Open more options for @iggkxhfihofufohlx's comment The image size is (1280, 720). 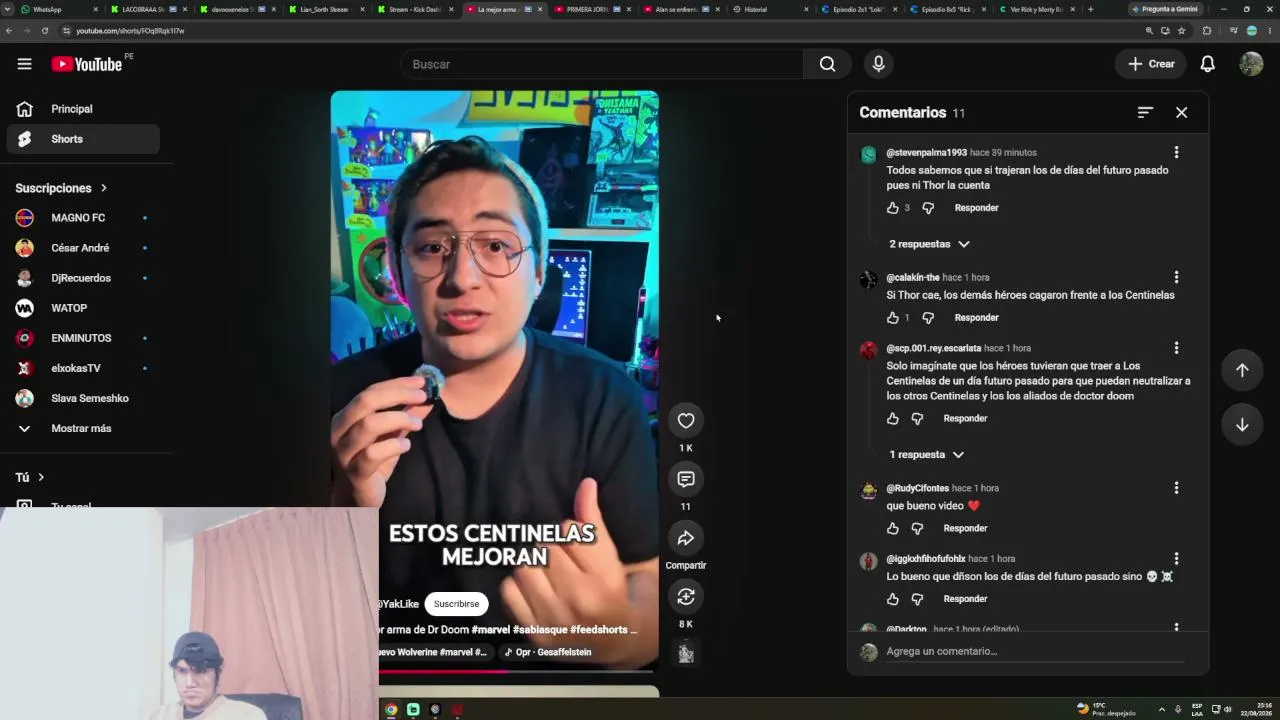point(1176,558)
